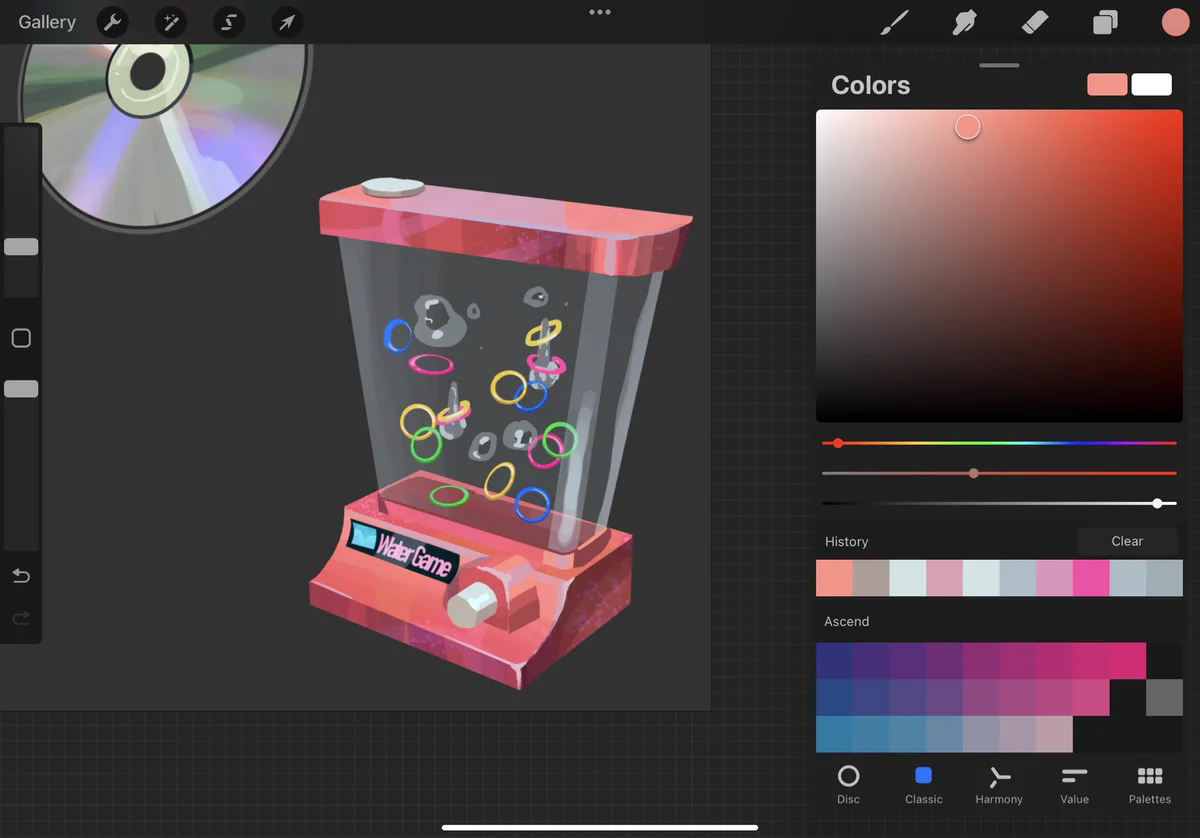Tap the three-dot menu at top center
The image size is (1200, 838).
(600, 12)
